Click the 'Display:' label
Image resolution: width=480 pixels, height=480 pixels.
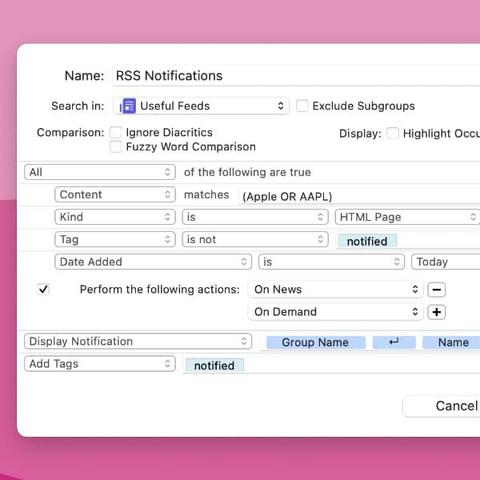pos(360,133)
